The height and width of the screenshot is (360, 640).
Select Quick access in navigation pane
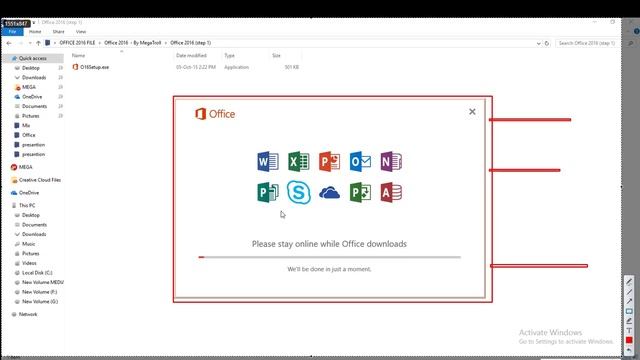pyautogui.click(x=33, y=58)
